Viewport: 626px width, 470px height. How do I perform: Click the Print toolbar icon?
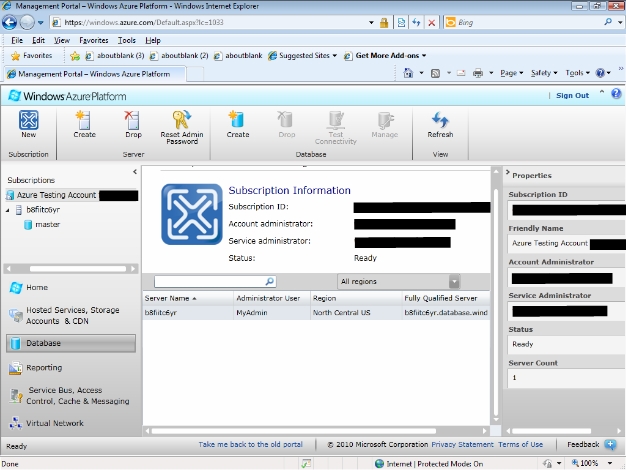pyautogui.click(x=477, y=73)
